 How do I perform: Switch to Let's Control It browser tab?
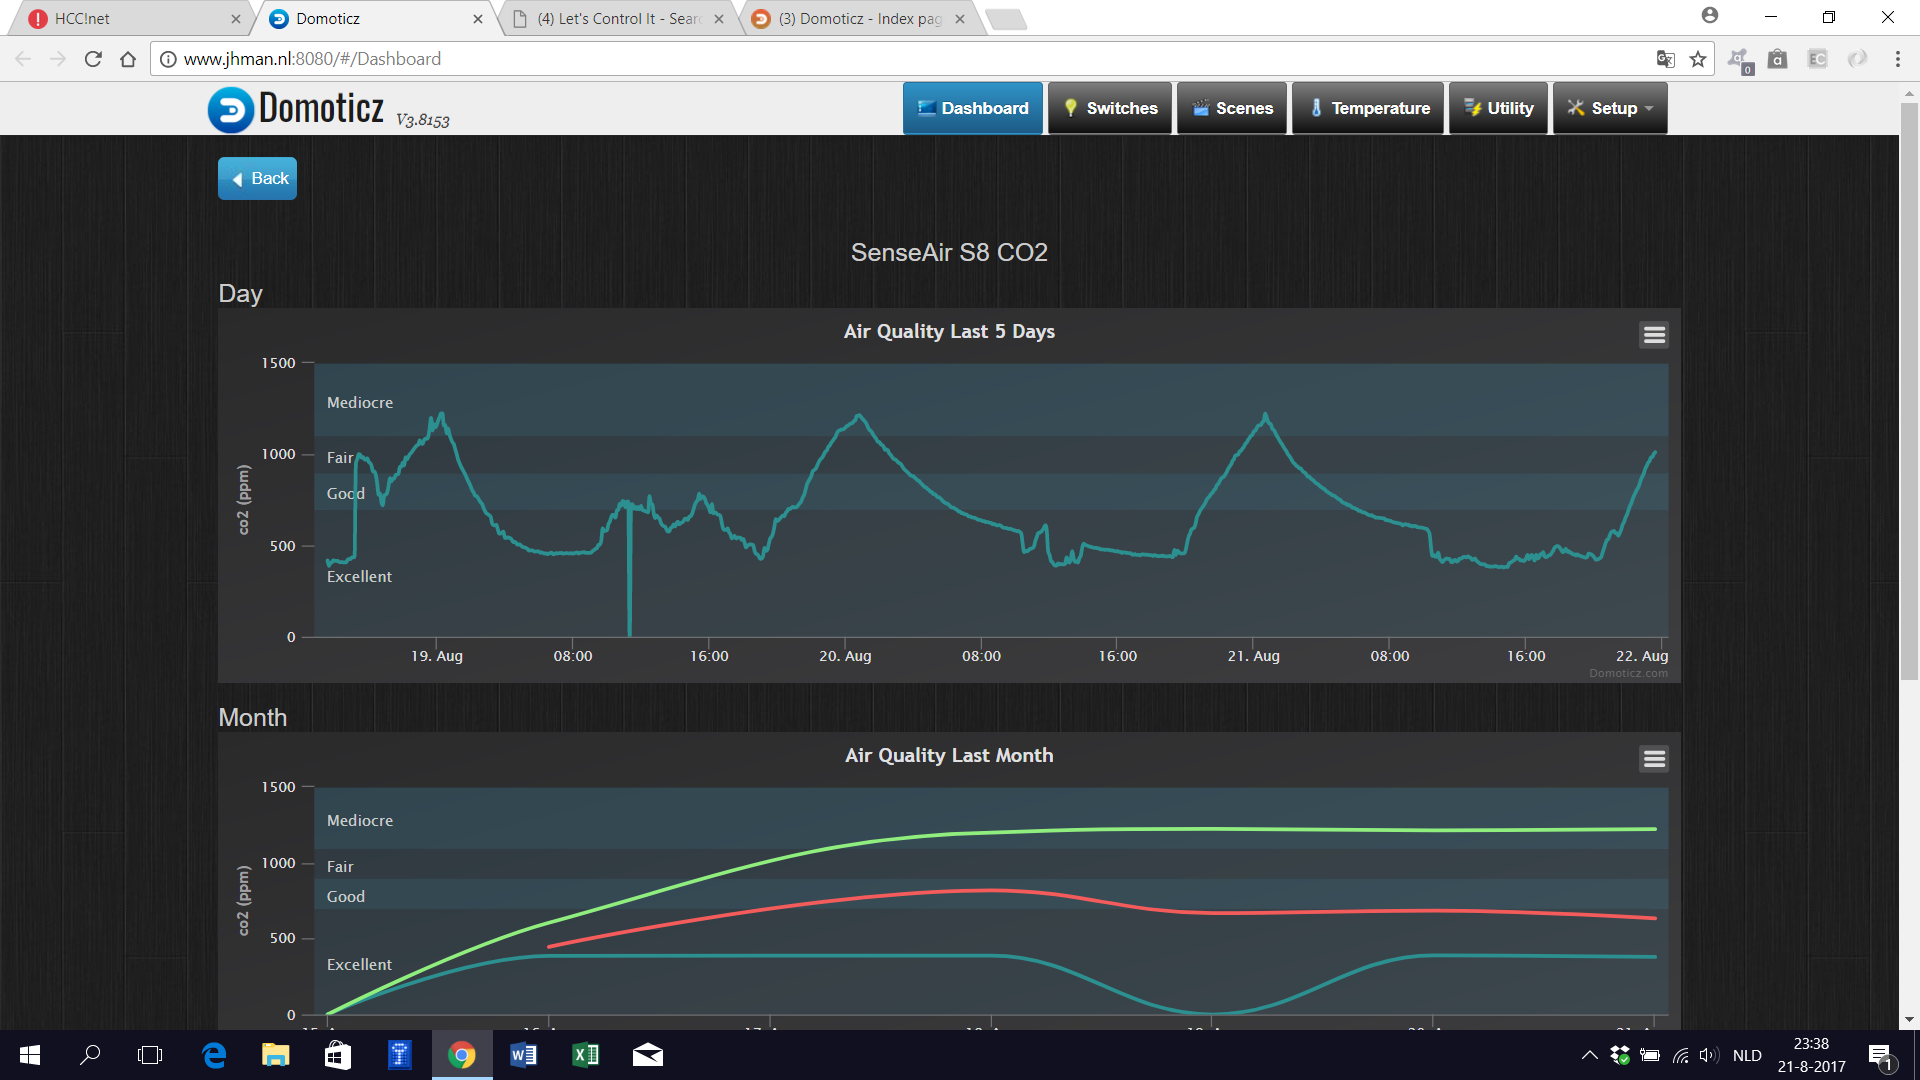tap(618, 18)
